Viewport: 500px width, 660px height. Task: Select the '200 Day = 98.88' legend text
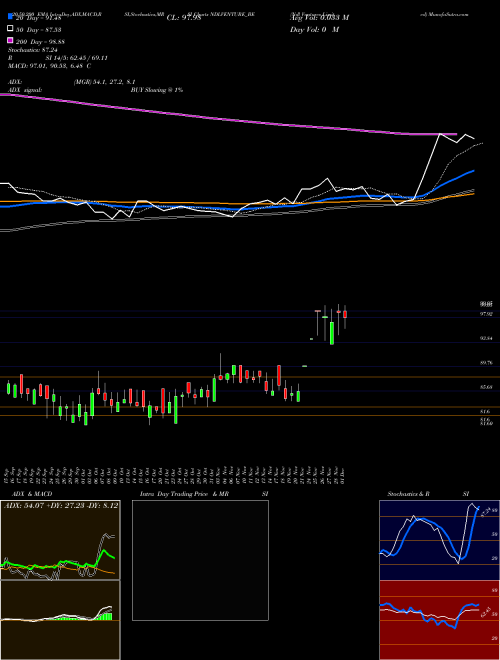(40, 42)
